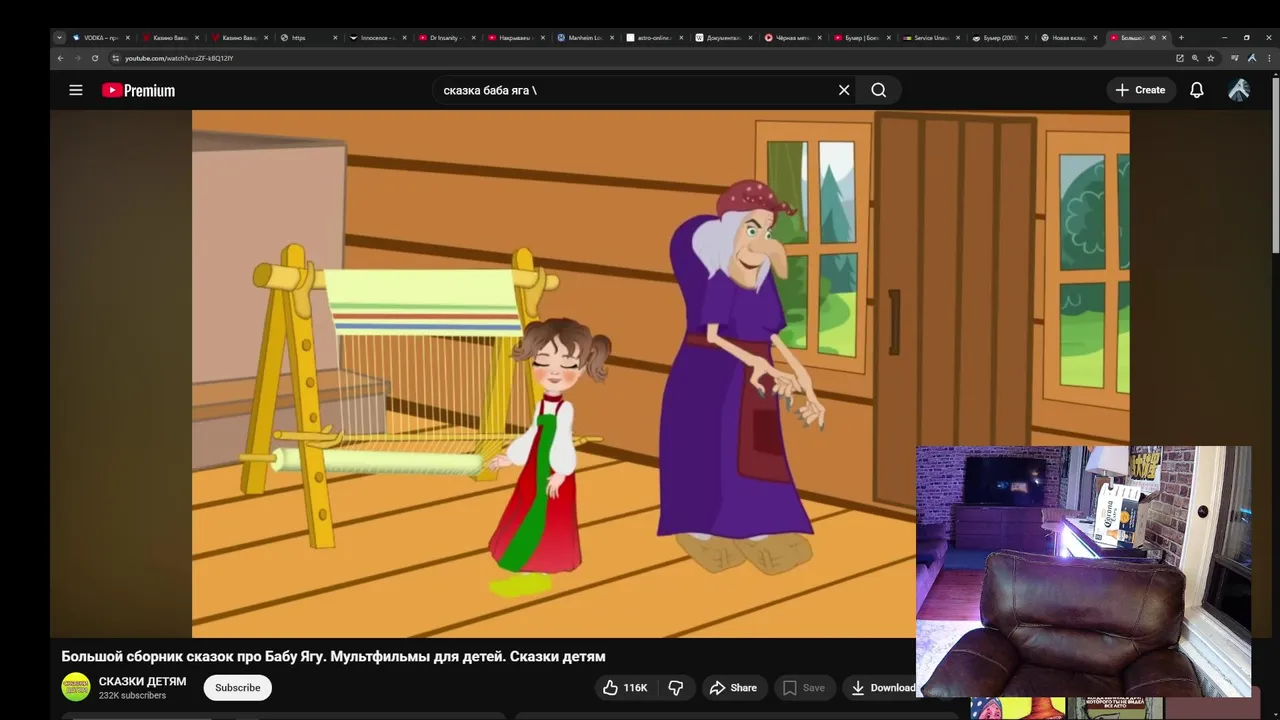Click the Baba Yaga video player
1280x720 pixels.
(x=660, y=373)
